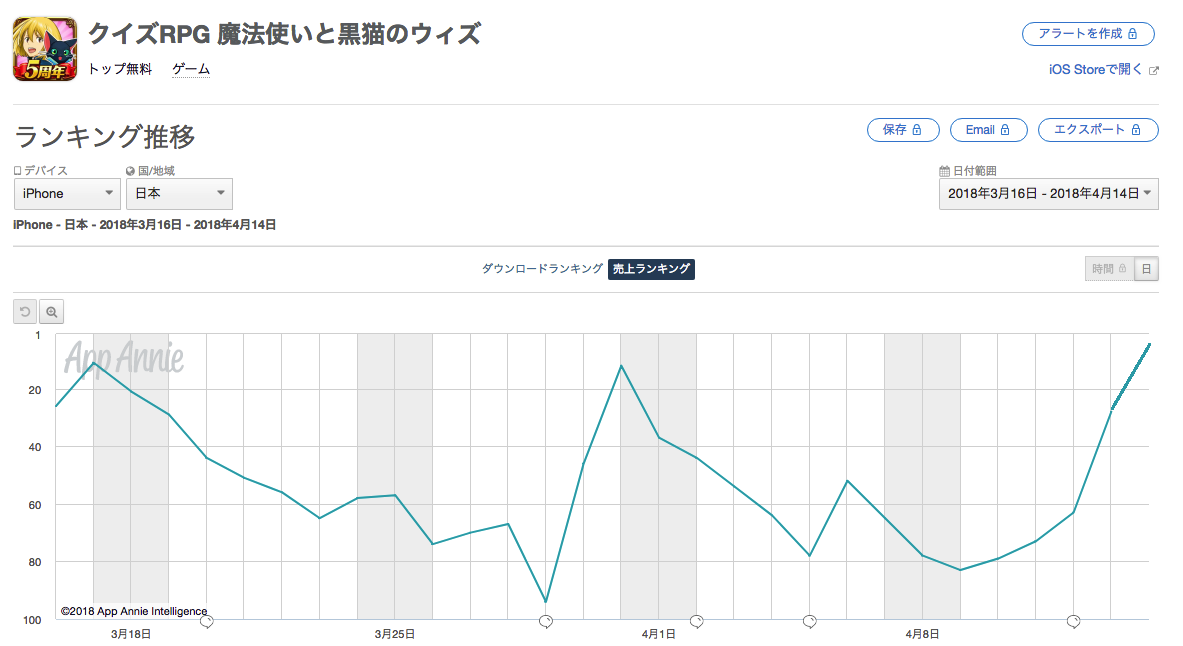
Task: Select the 売上ランキング tab
Action: [x=651, y=269]
